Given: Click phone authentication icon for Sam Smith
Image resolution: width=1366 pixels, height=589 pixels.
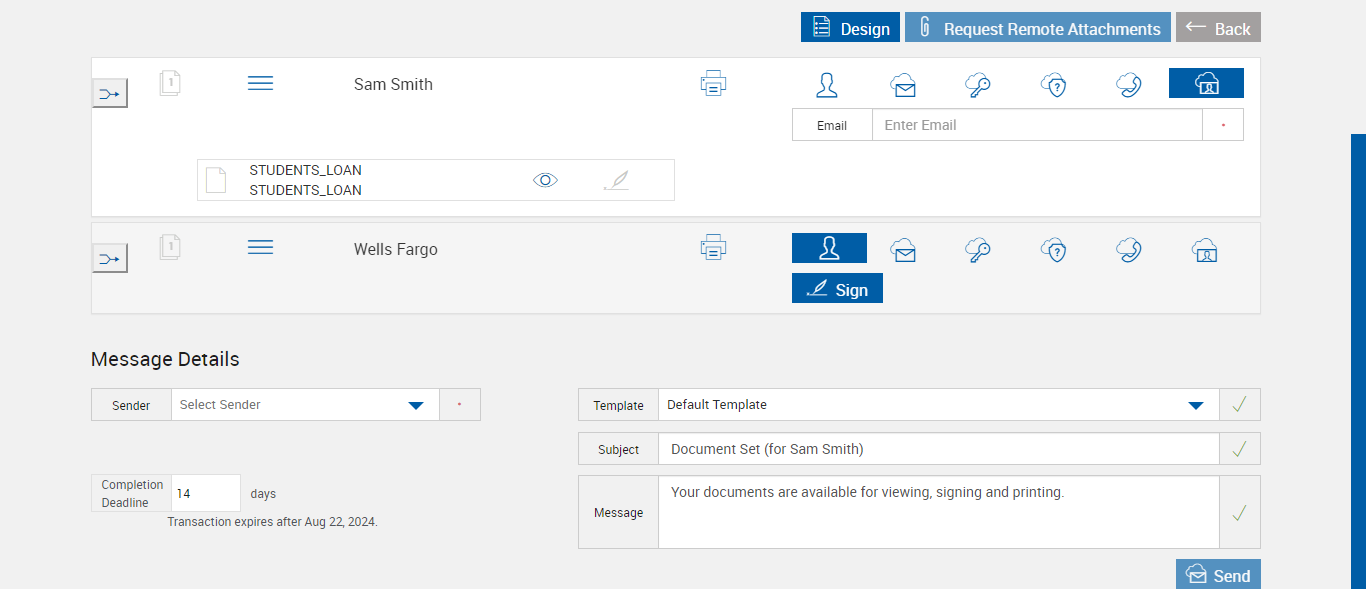Looking at the screenshot, I should tap(1129, 85).
